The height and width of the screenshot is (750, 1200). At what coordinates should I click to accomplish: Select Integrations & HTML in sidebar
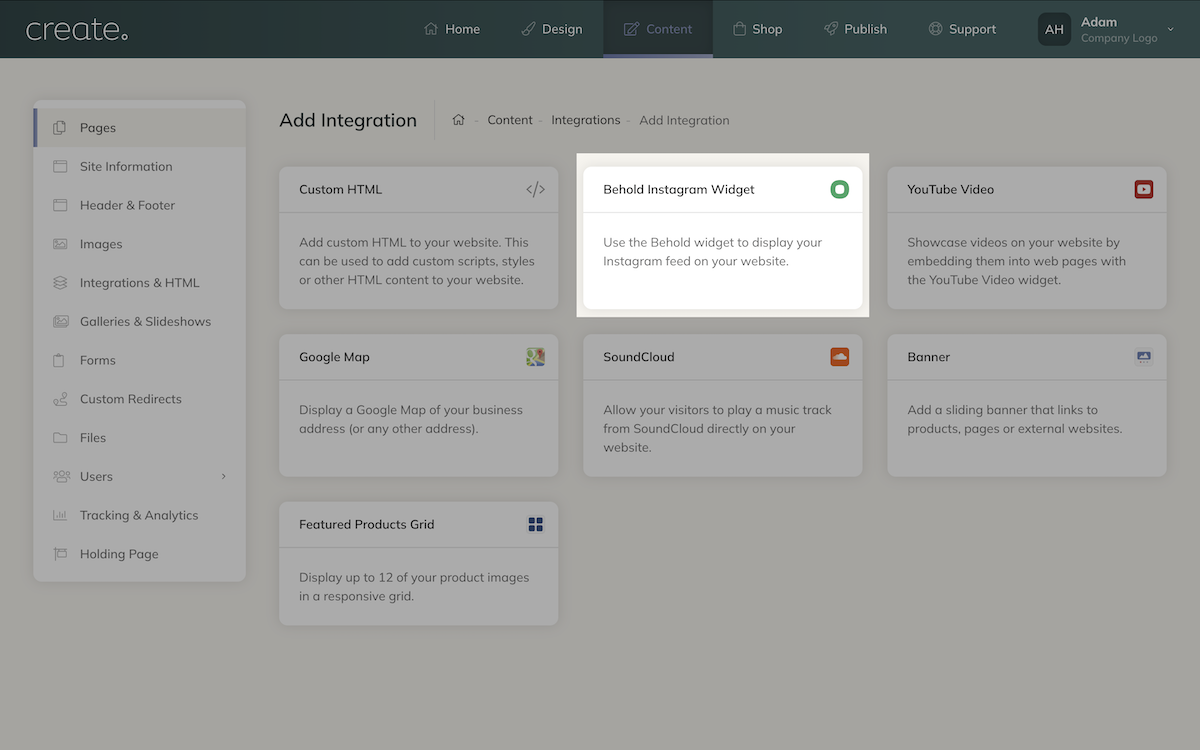click(140, 283)
